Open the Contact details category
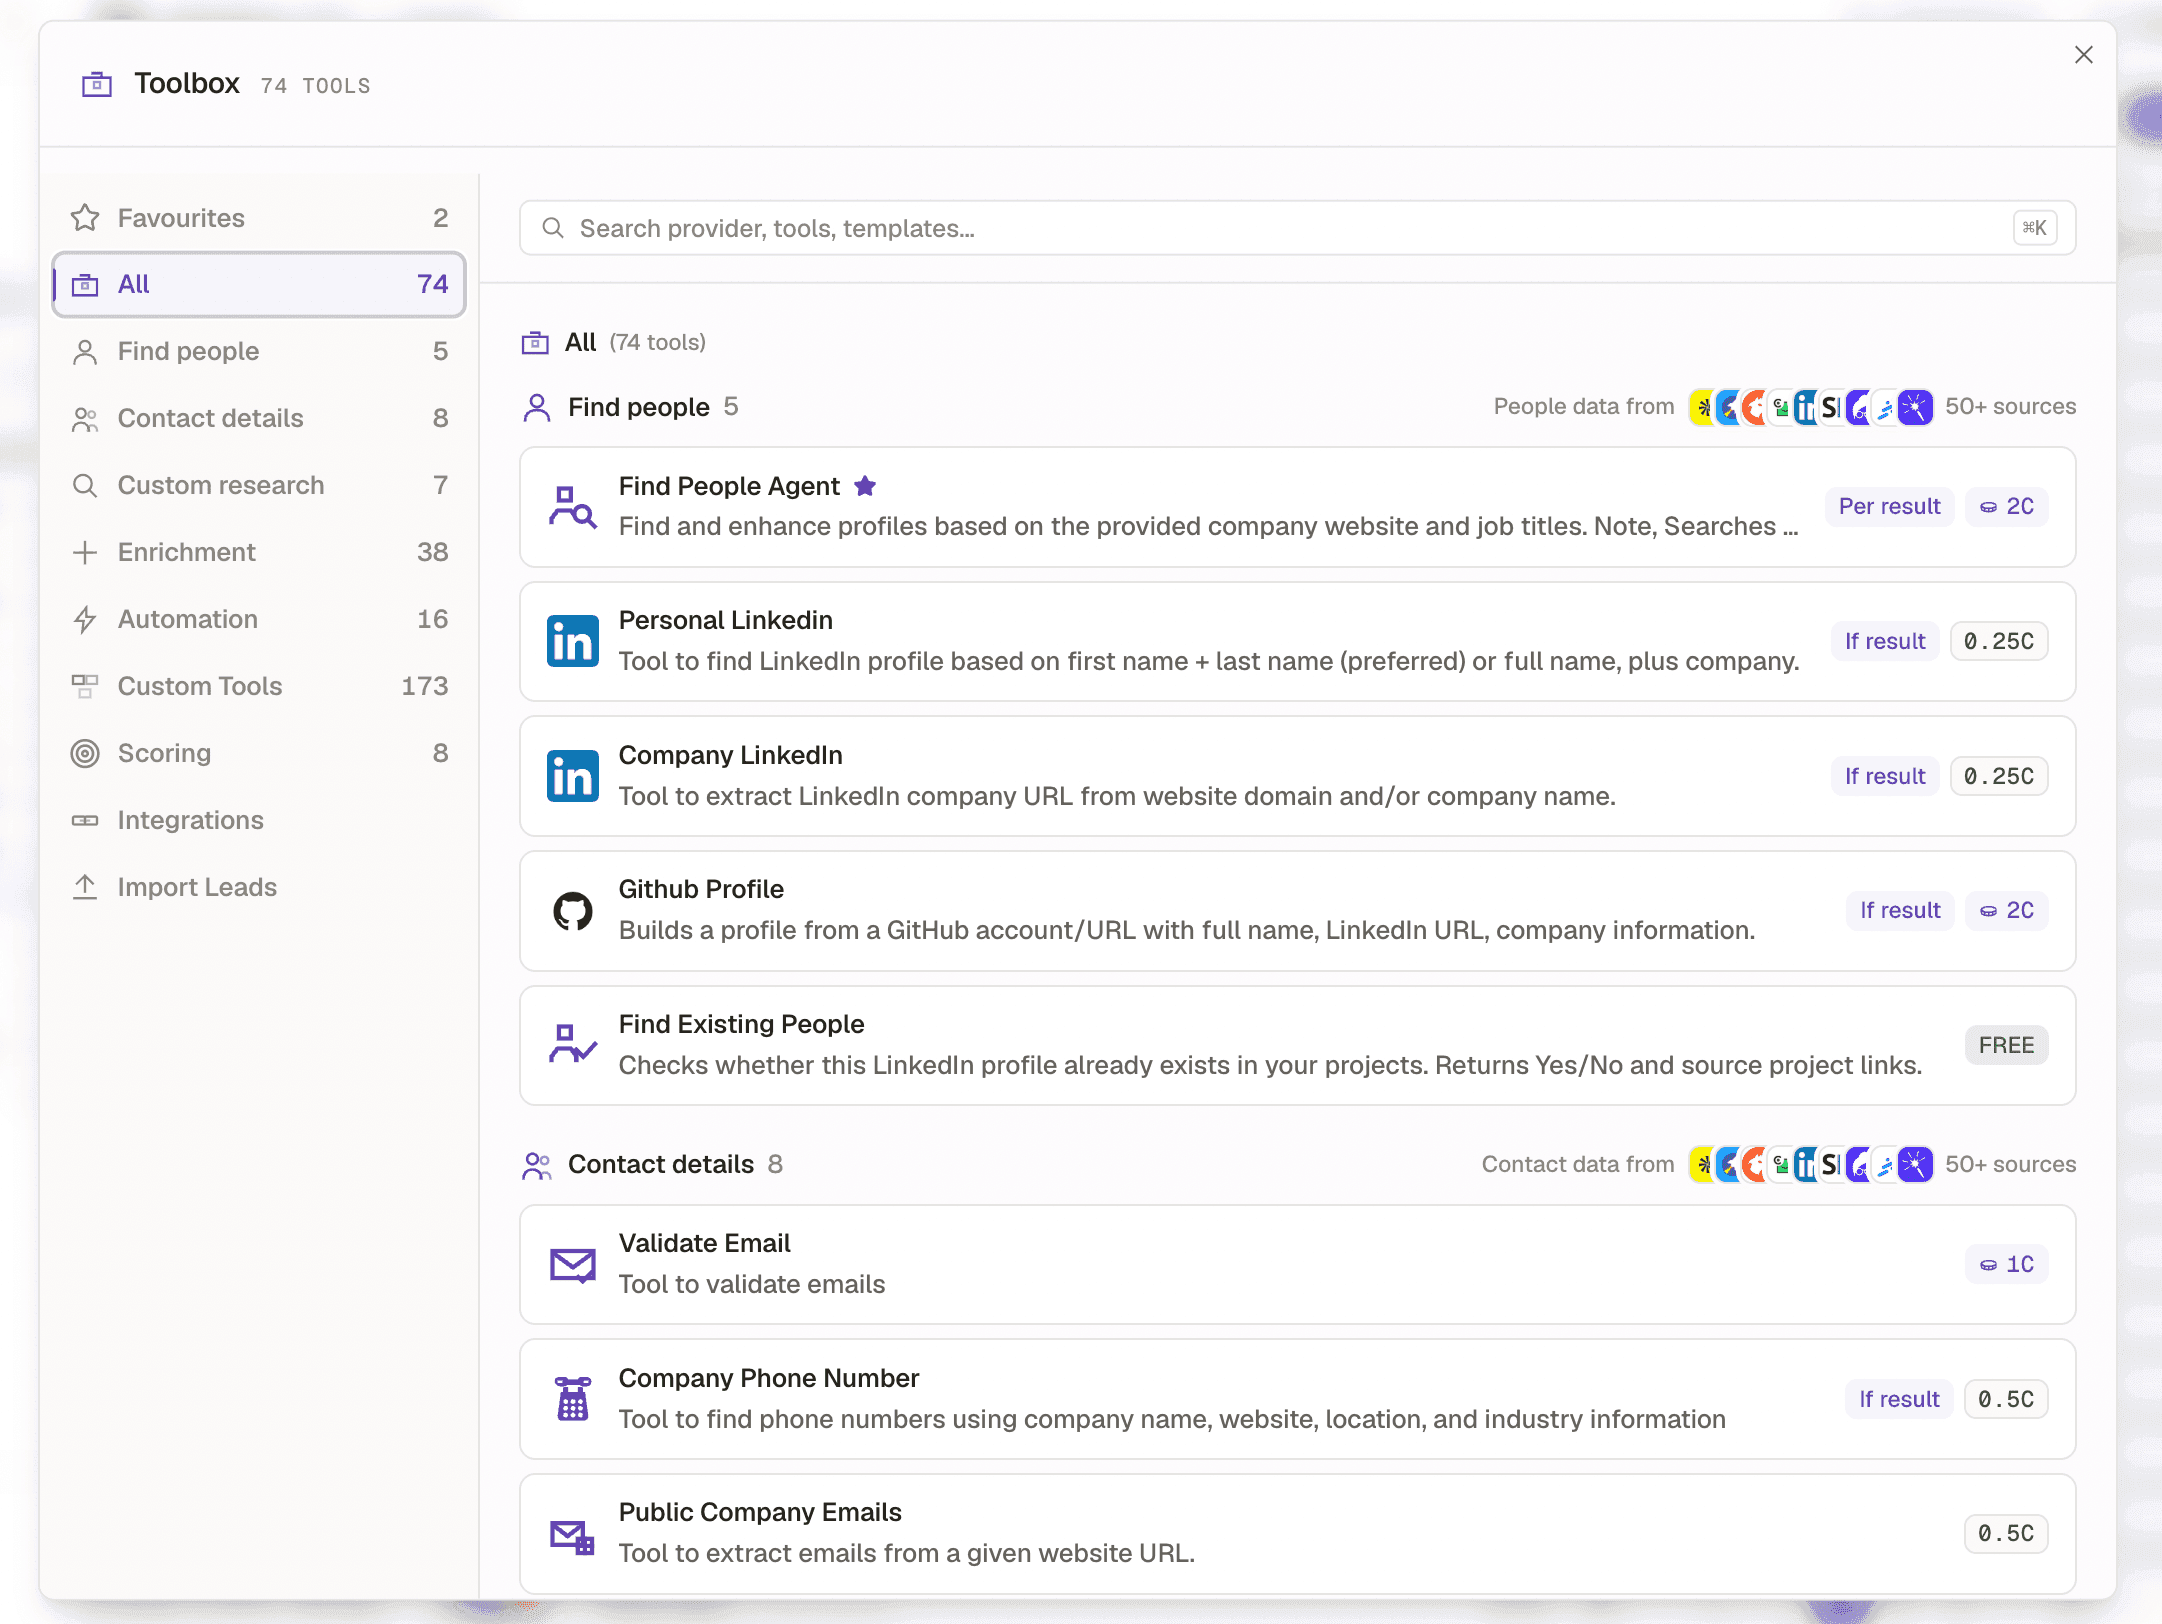The height and width of the screenshot is (1624, 2162). (259, 418)
